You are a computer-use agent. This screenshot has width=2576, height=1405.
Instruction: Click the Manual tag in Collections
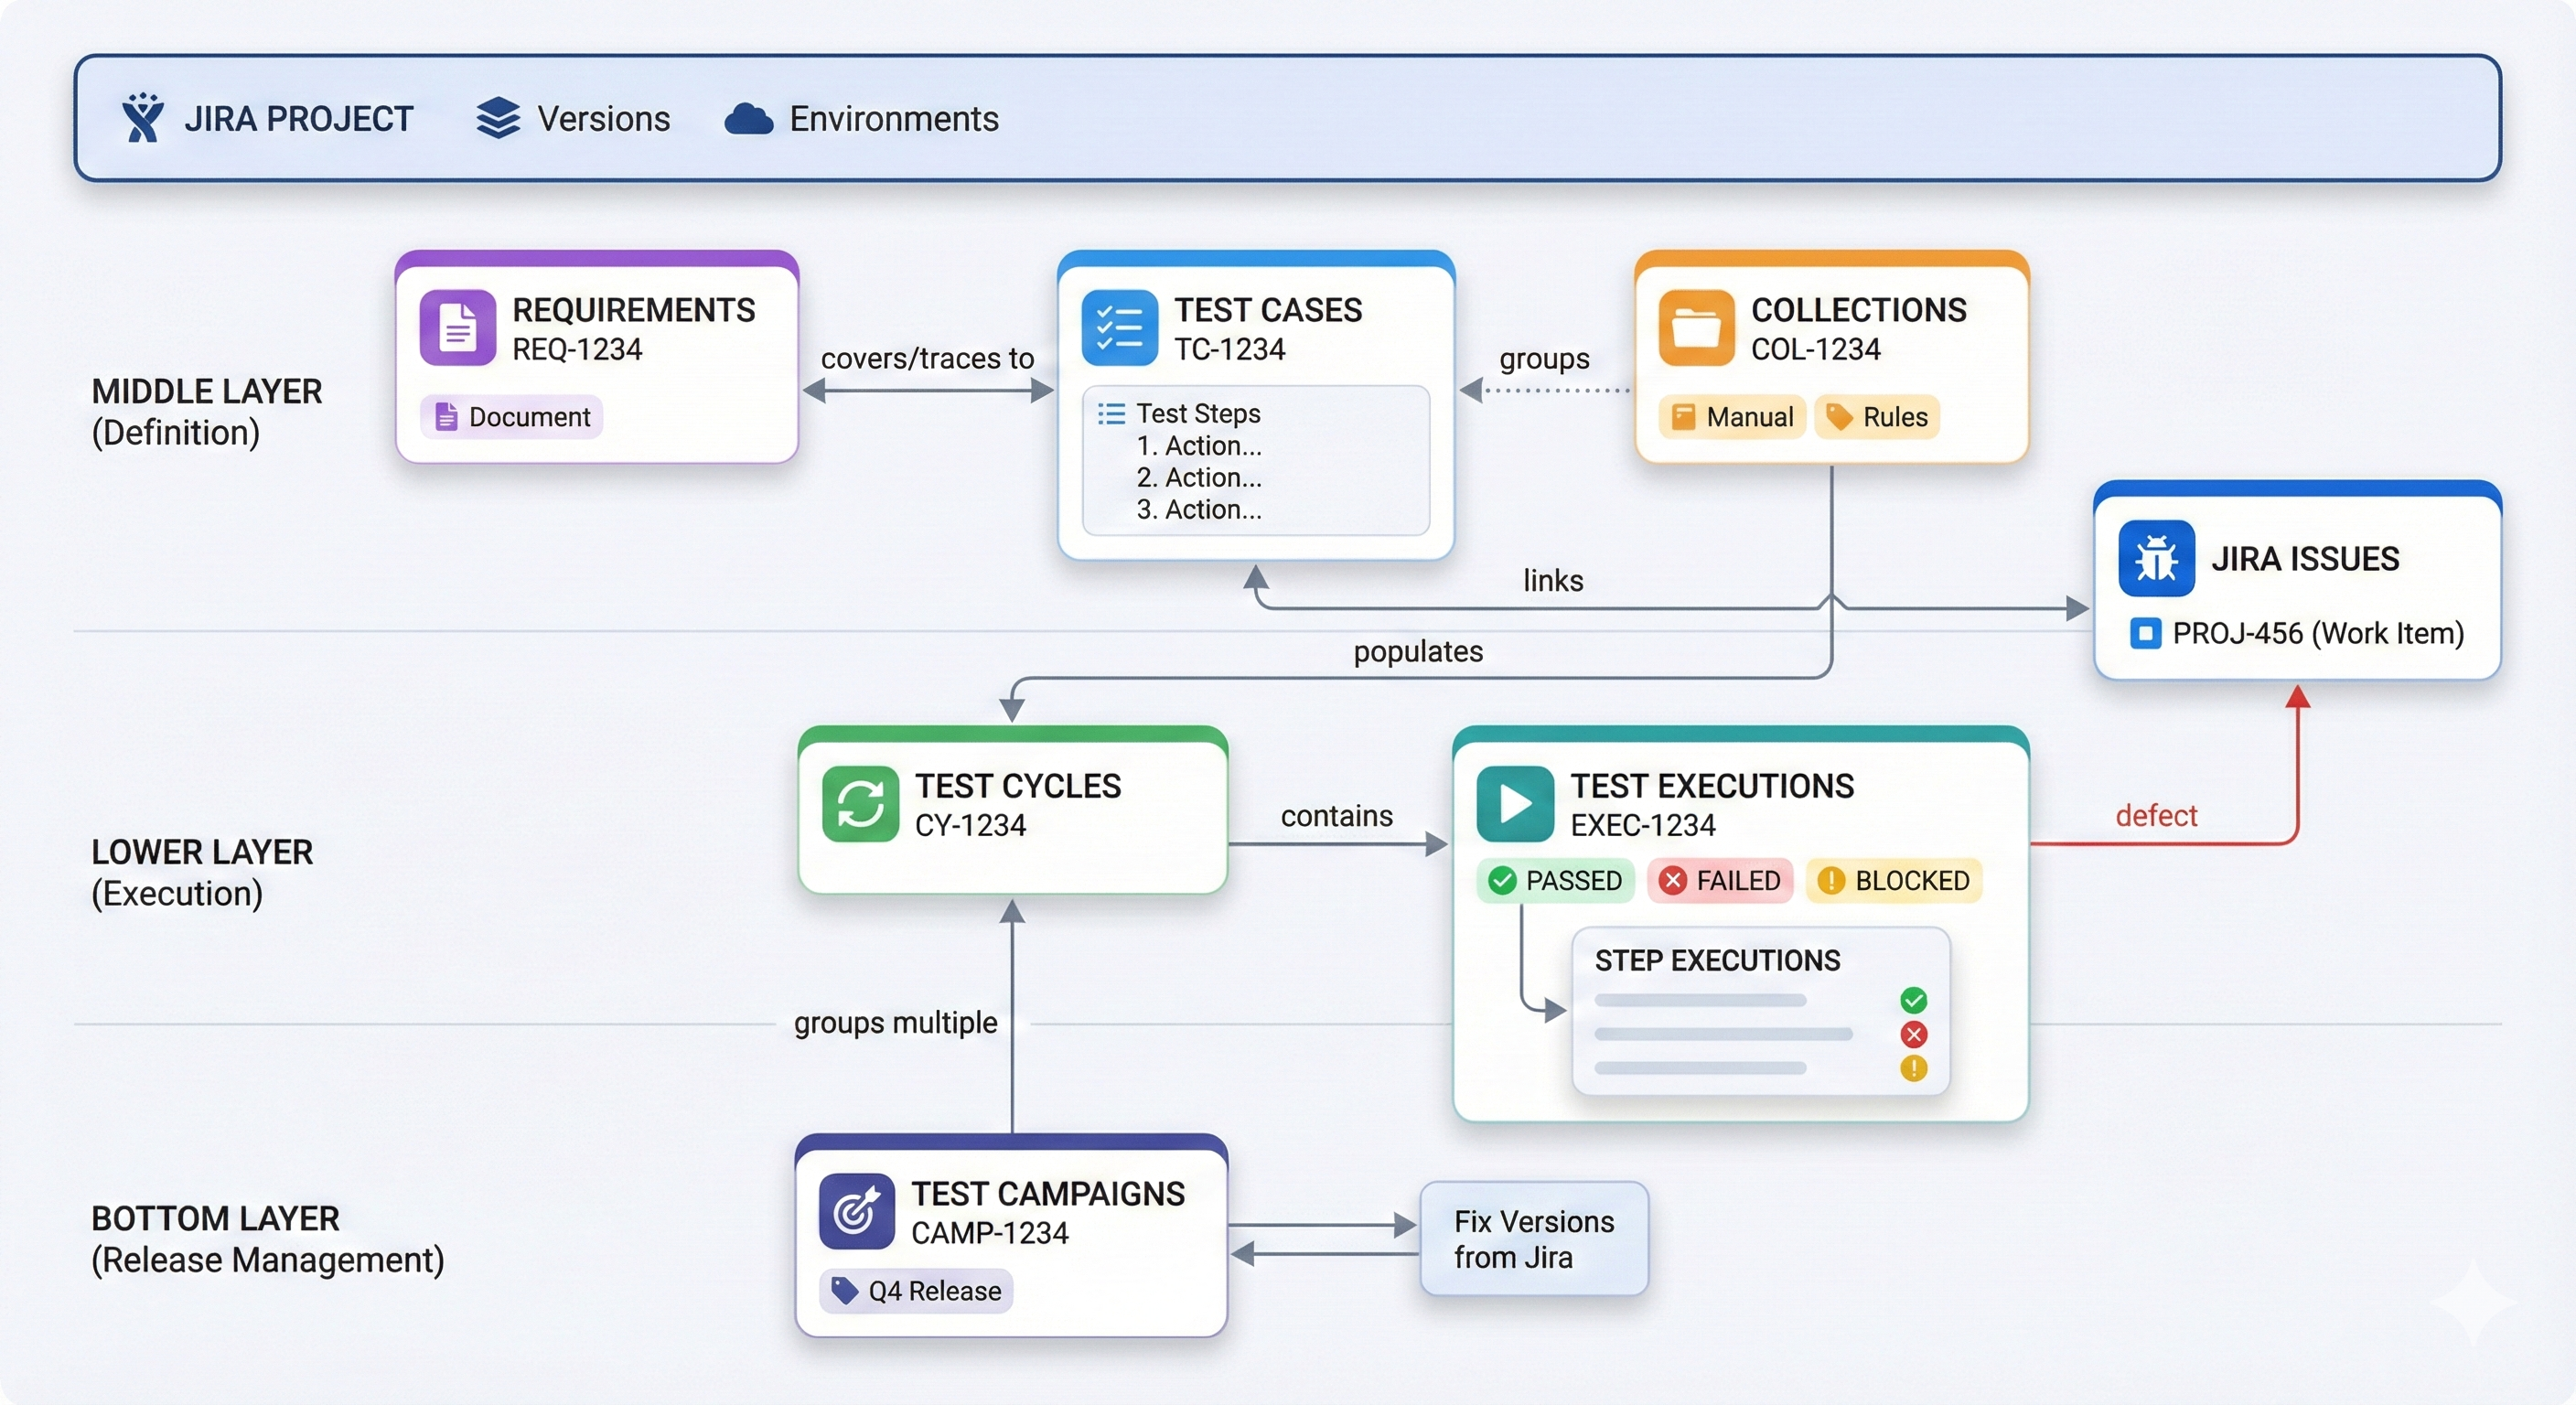click(x=1733, y=417)
